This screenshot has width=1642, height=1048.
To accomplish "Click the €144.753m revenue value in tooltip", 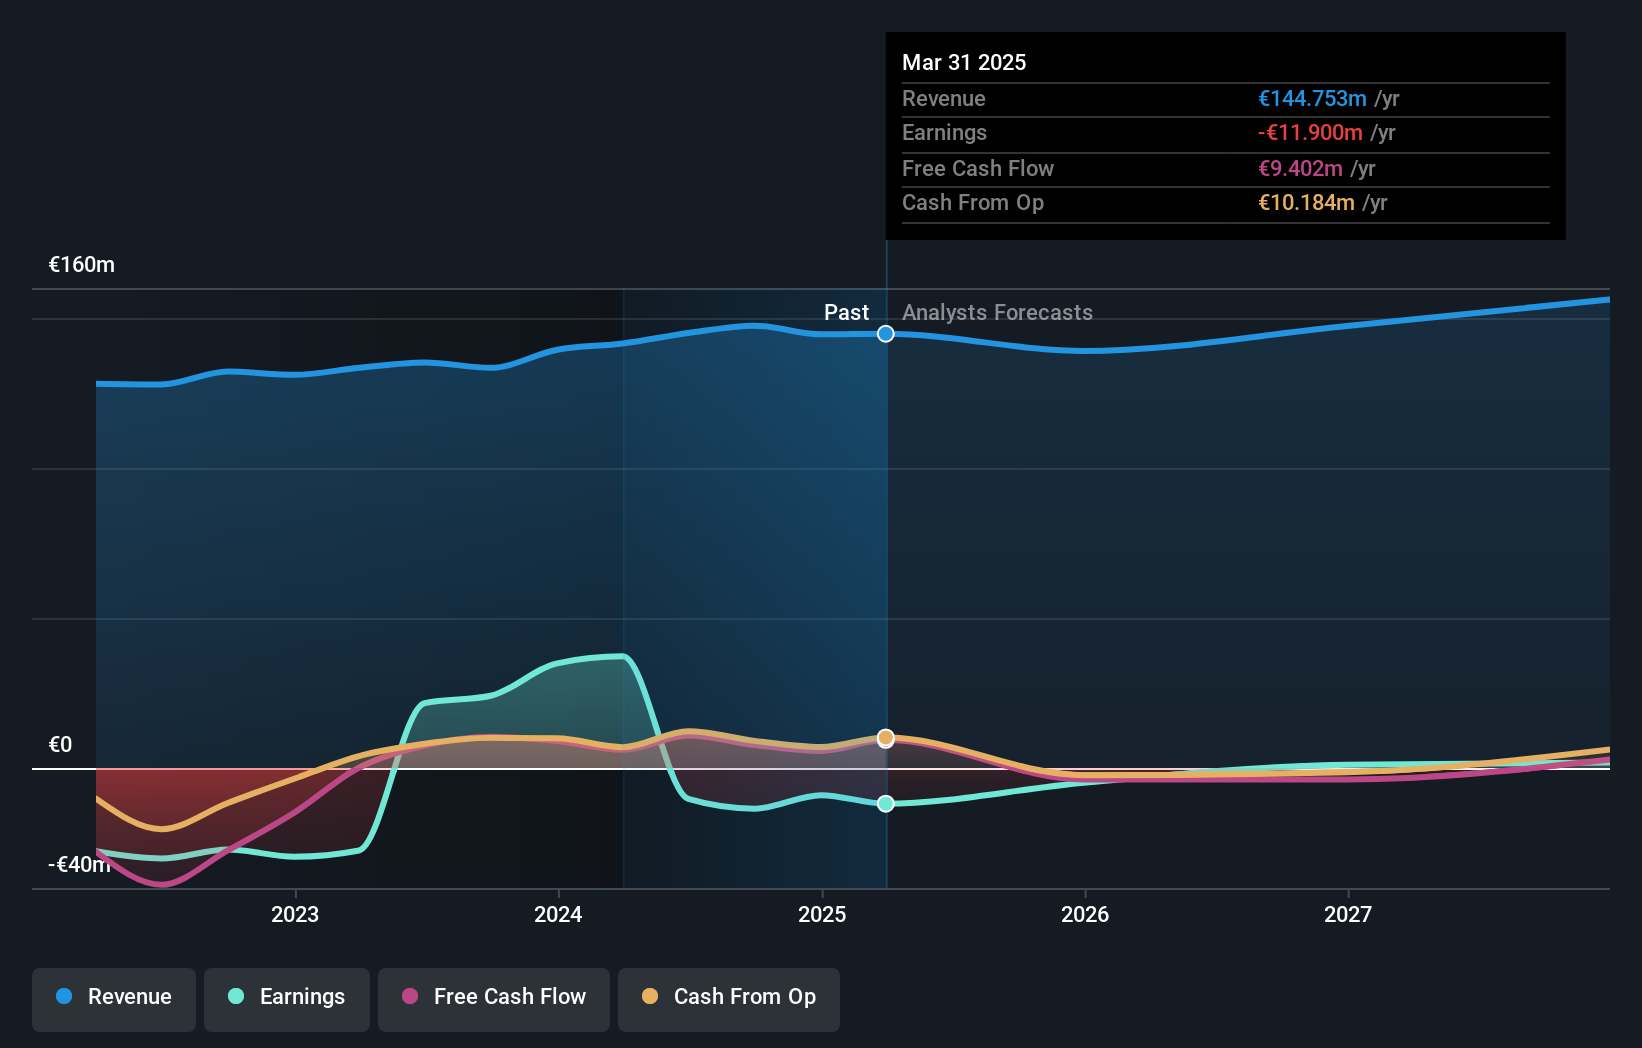I will [x=1312, y=99].
